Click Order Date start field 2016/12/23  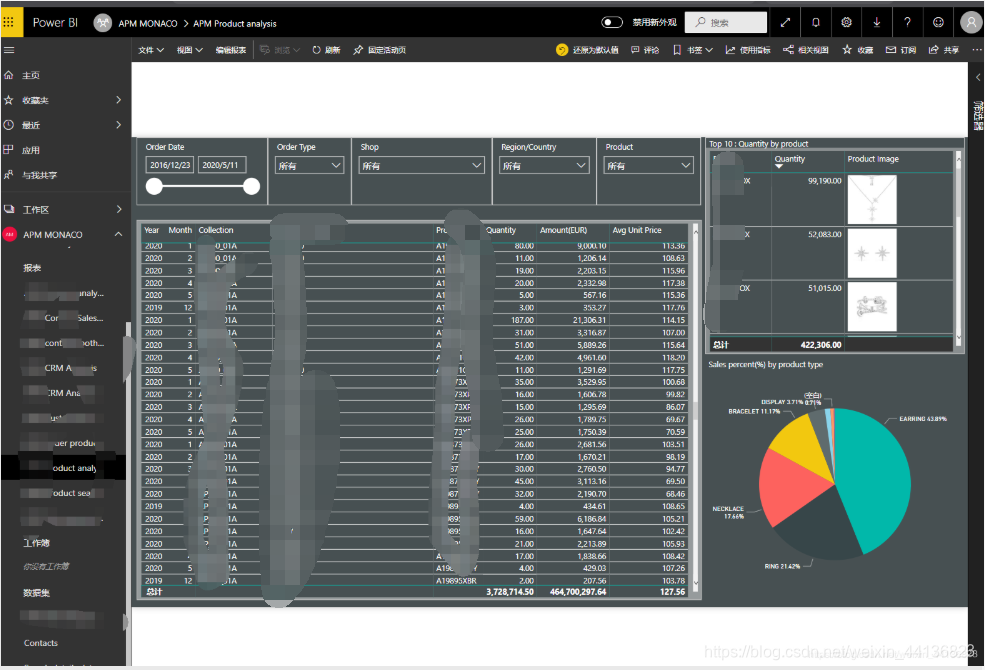[170, 165]
